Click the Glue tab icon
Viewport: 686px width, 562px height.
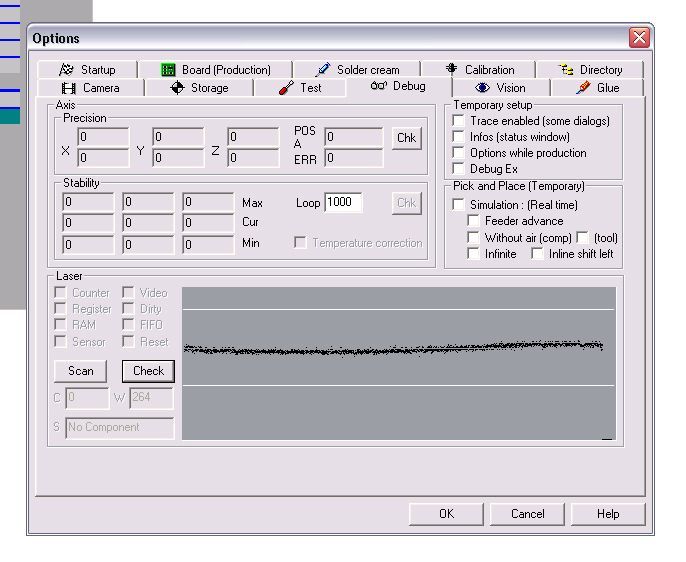(x=583, y=87)
